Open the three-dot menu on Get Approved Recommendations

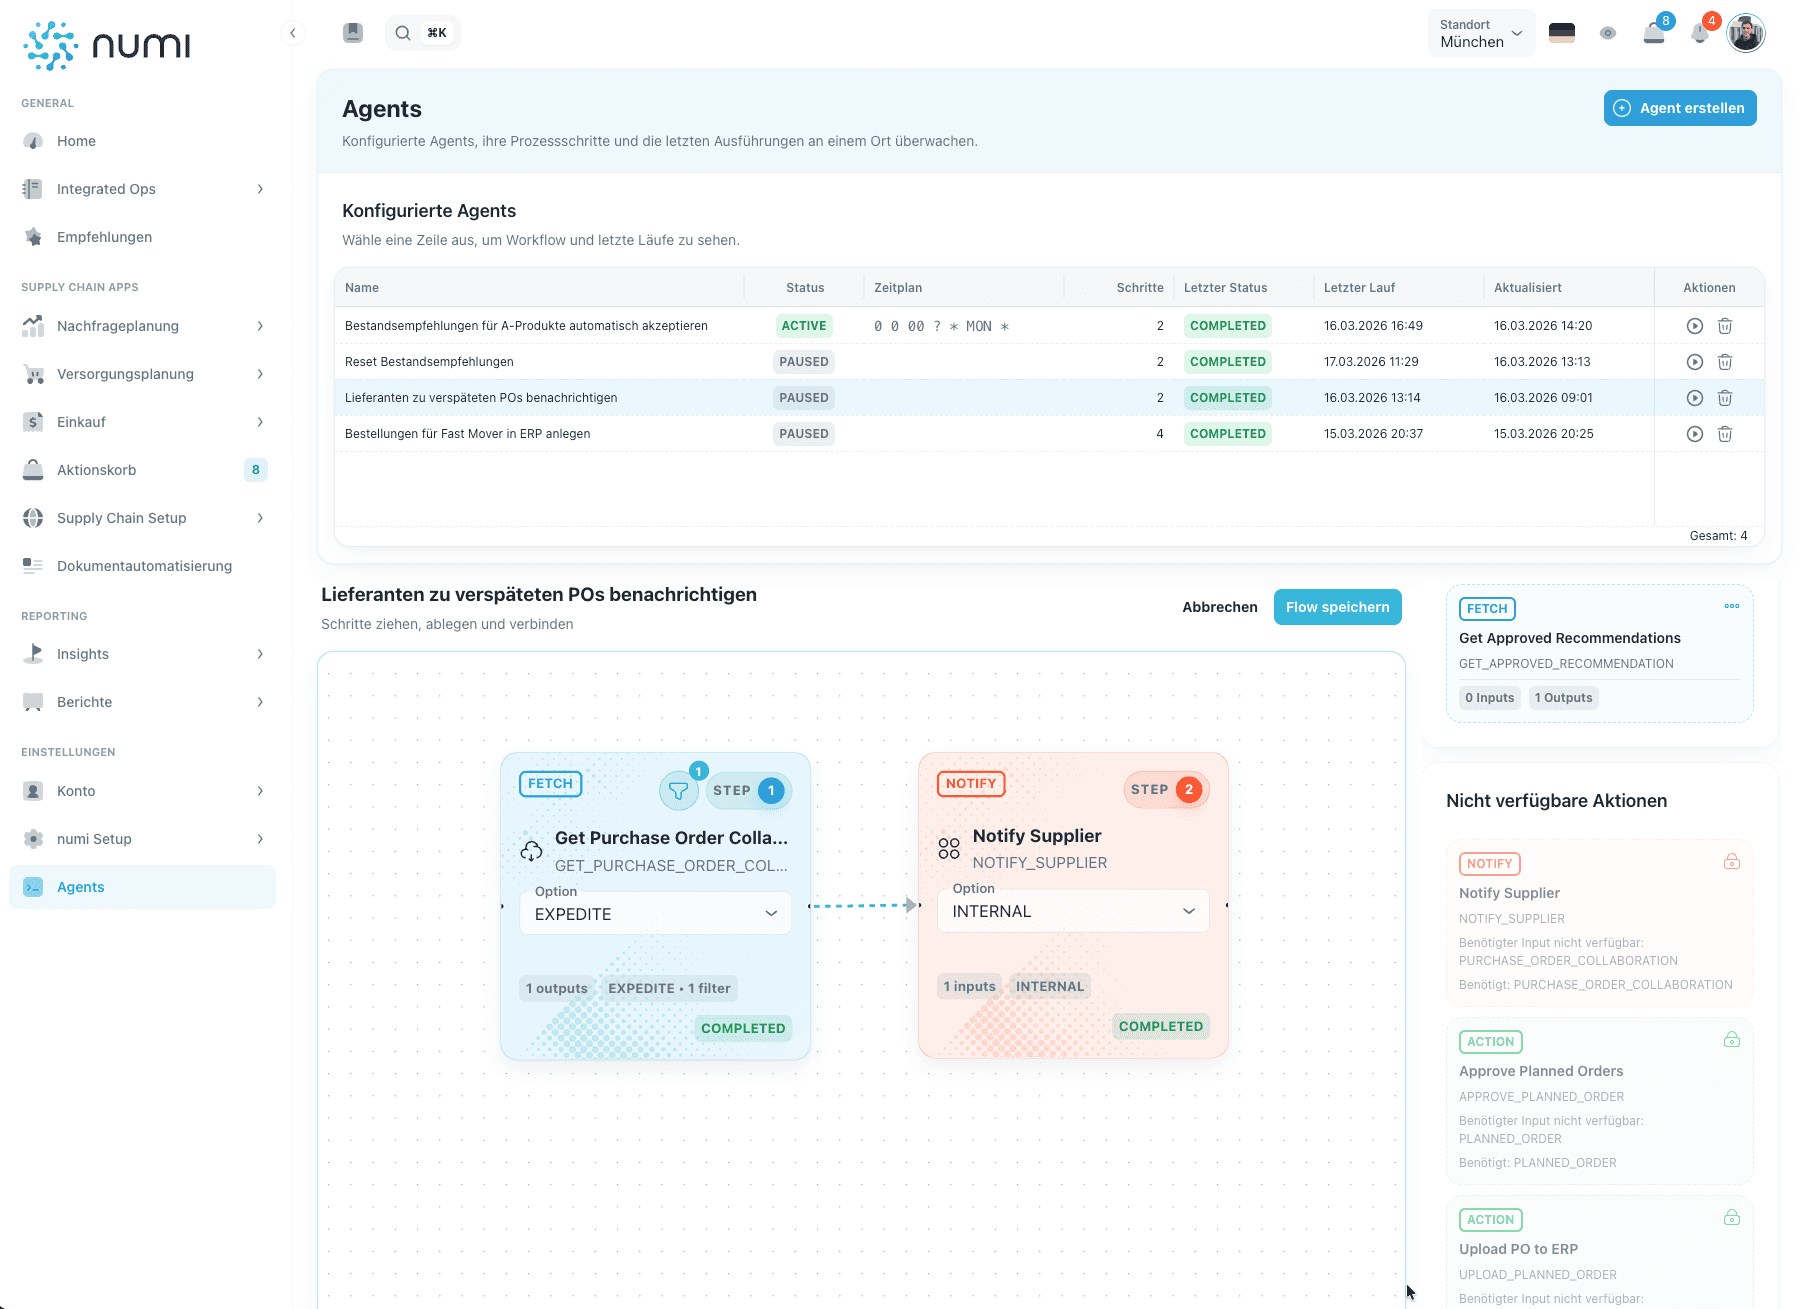[x=1732, y=606]
